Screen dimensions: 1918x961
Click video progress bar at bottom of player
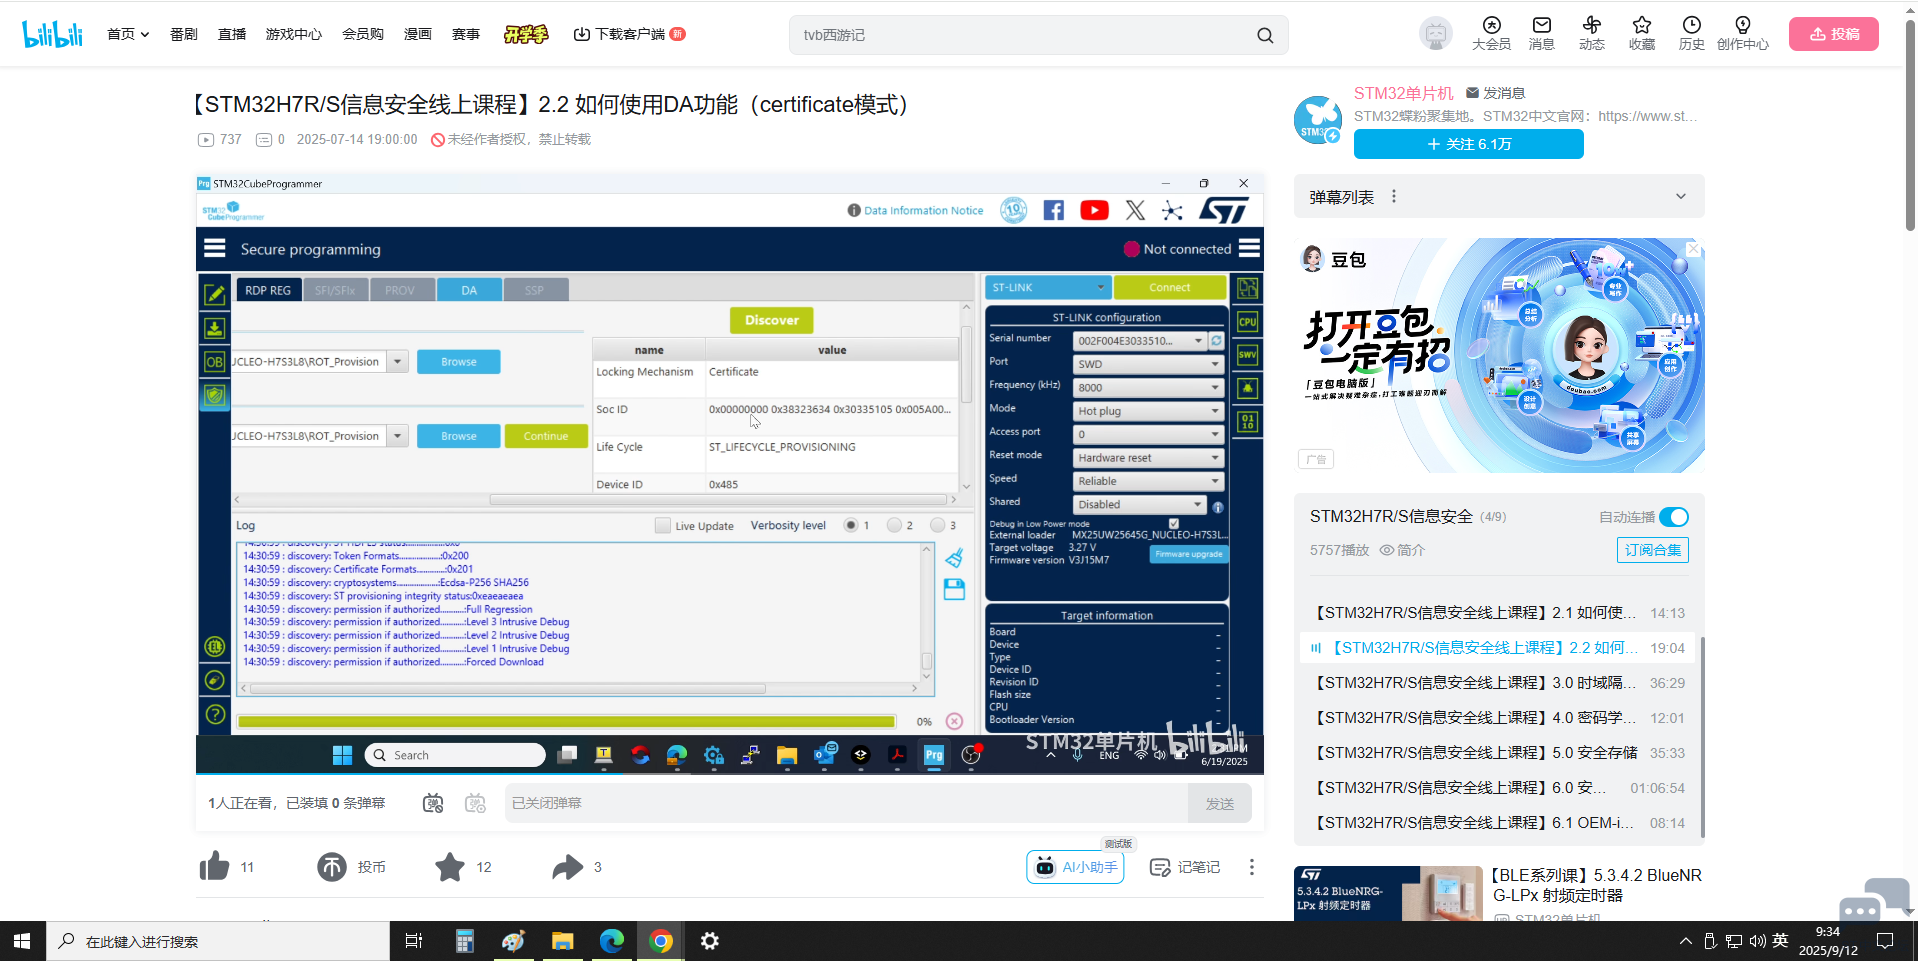(729, 773)
